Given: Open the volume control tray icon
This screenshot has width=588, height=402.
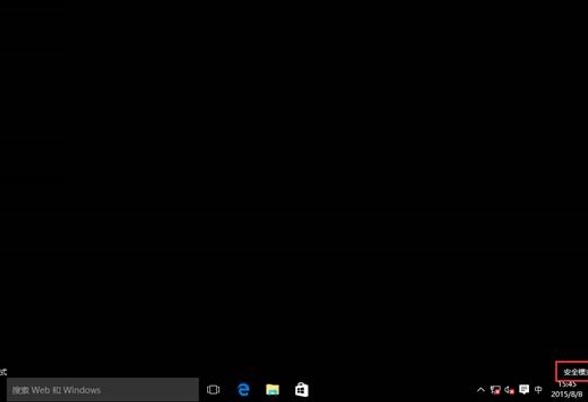Looking at the screenshot, I should click(509, 390).
